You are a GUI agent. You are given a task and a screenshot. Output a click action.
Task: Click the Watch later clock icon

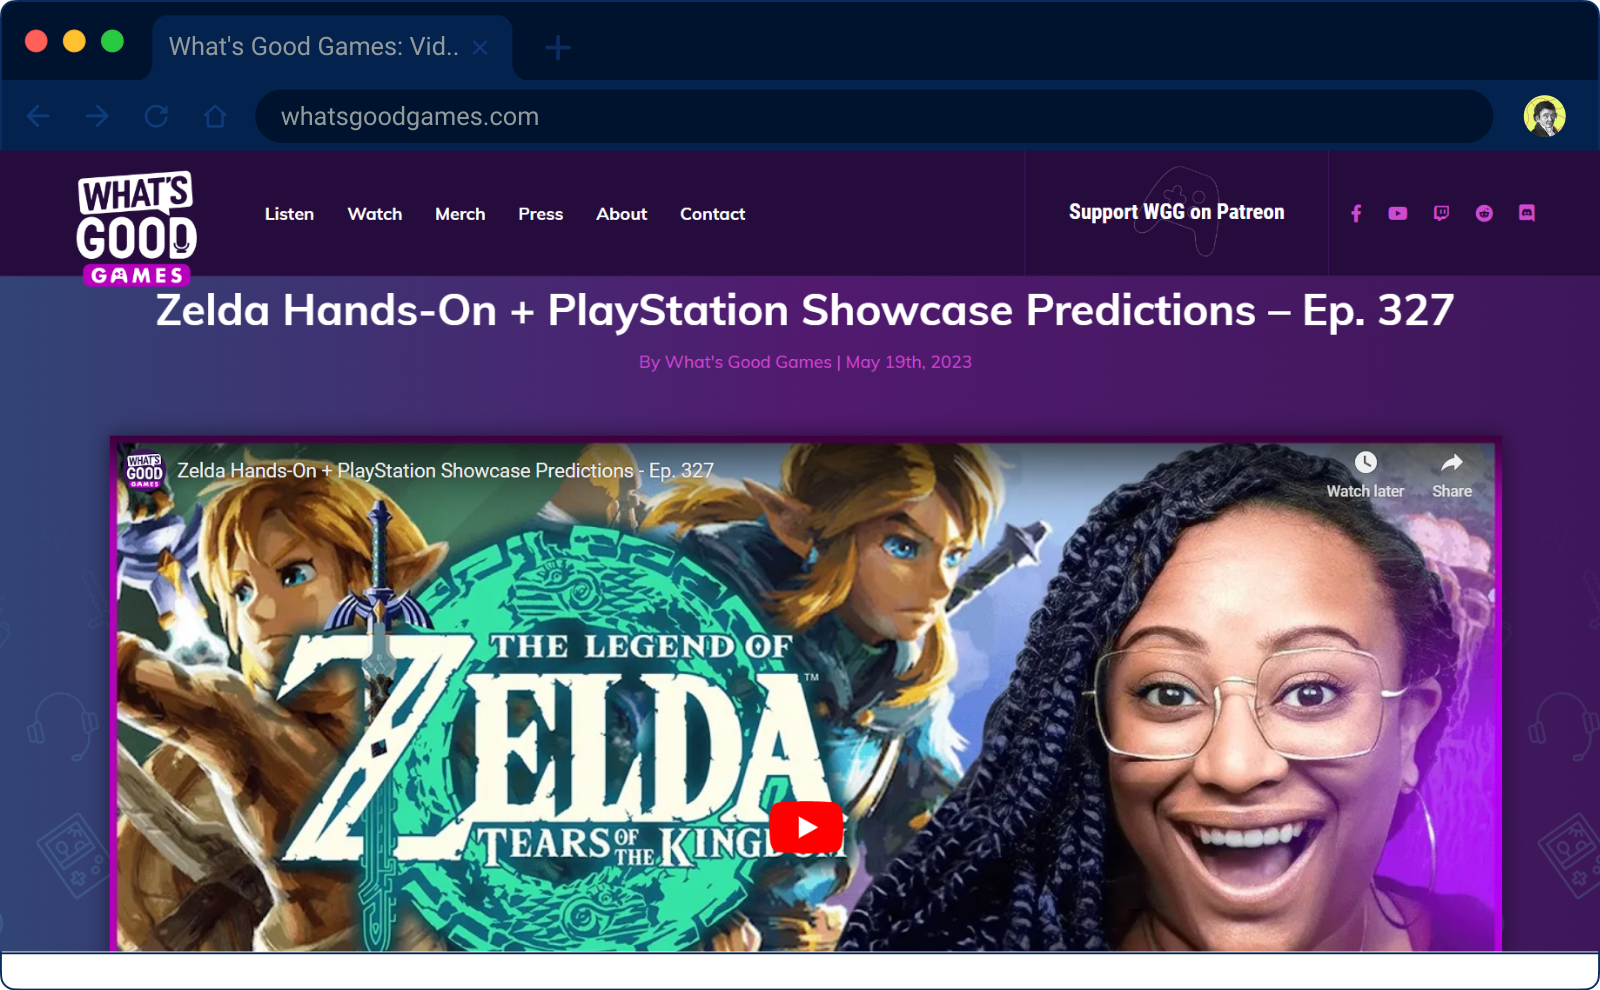[1365, 463]
